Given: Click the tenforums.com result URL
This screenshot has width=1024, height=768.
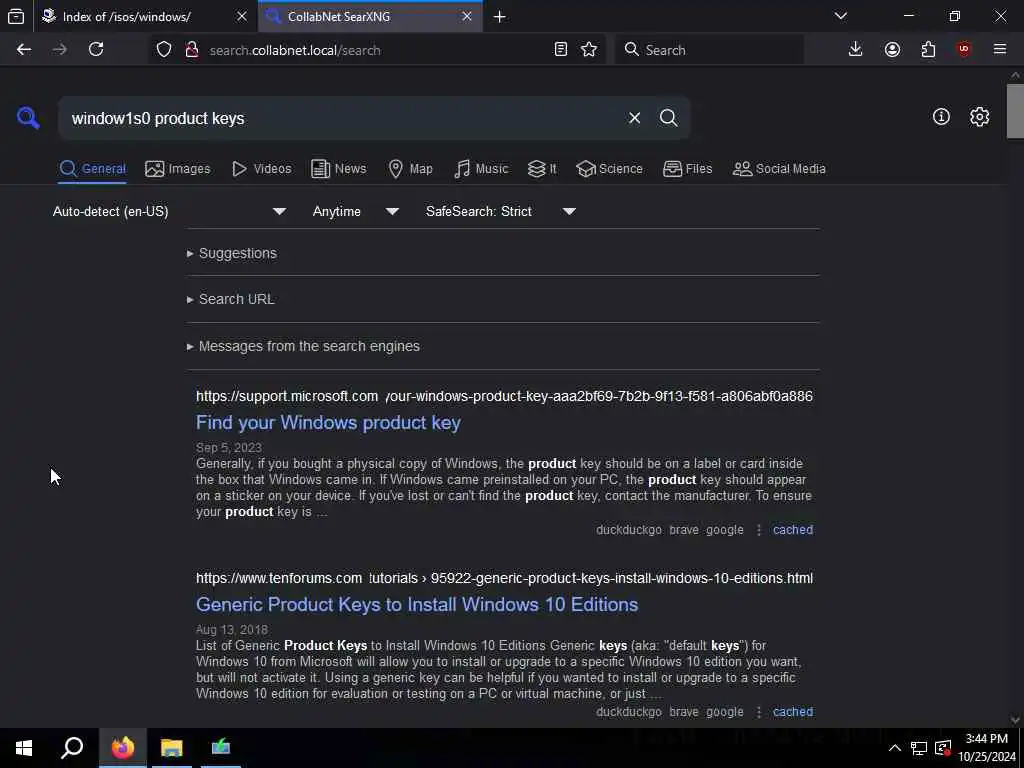Looking at the screenshot, I should pos(504,579).
